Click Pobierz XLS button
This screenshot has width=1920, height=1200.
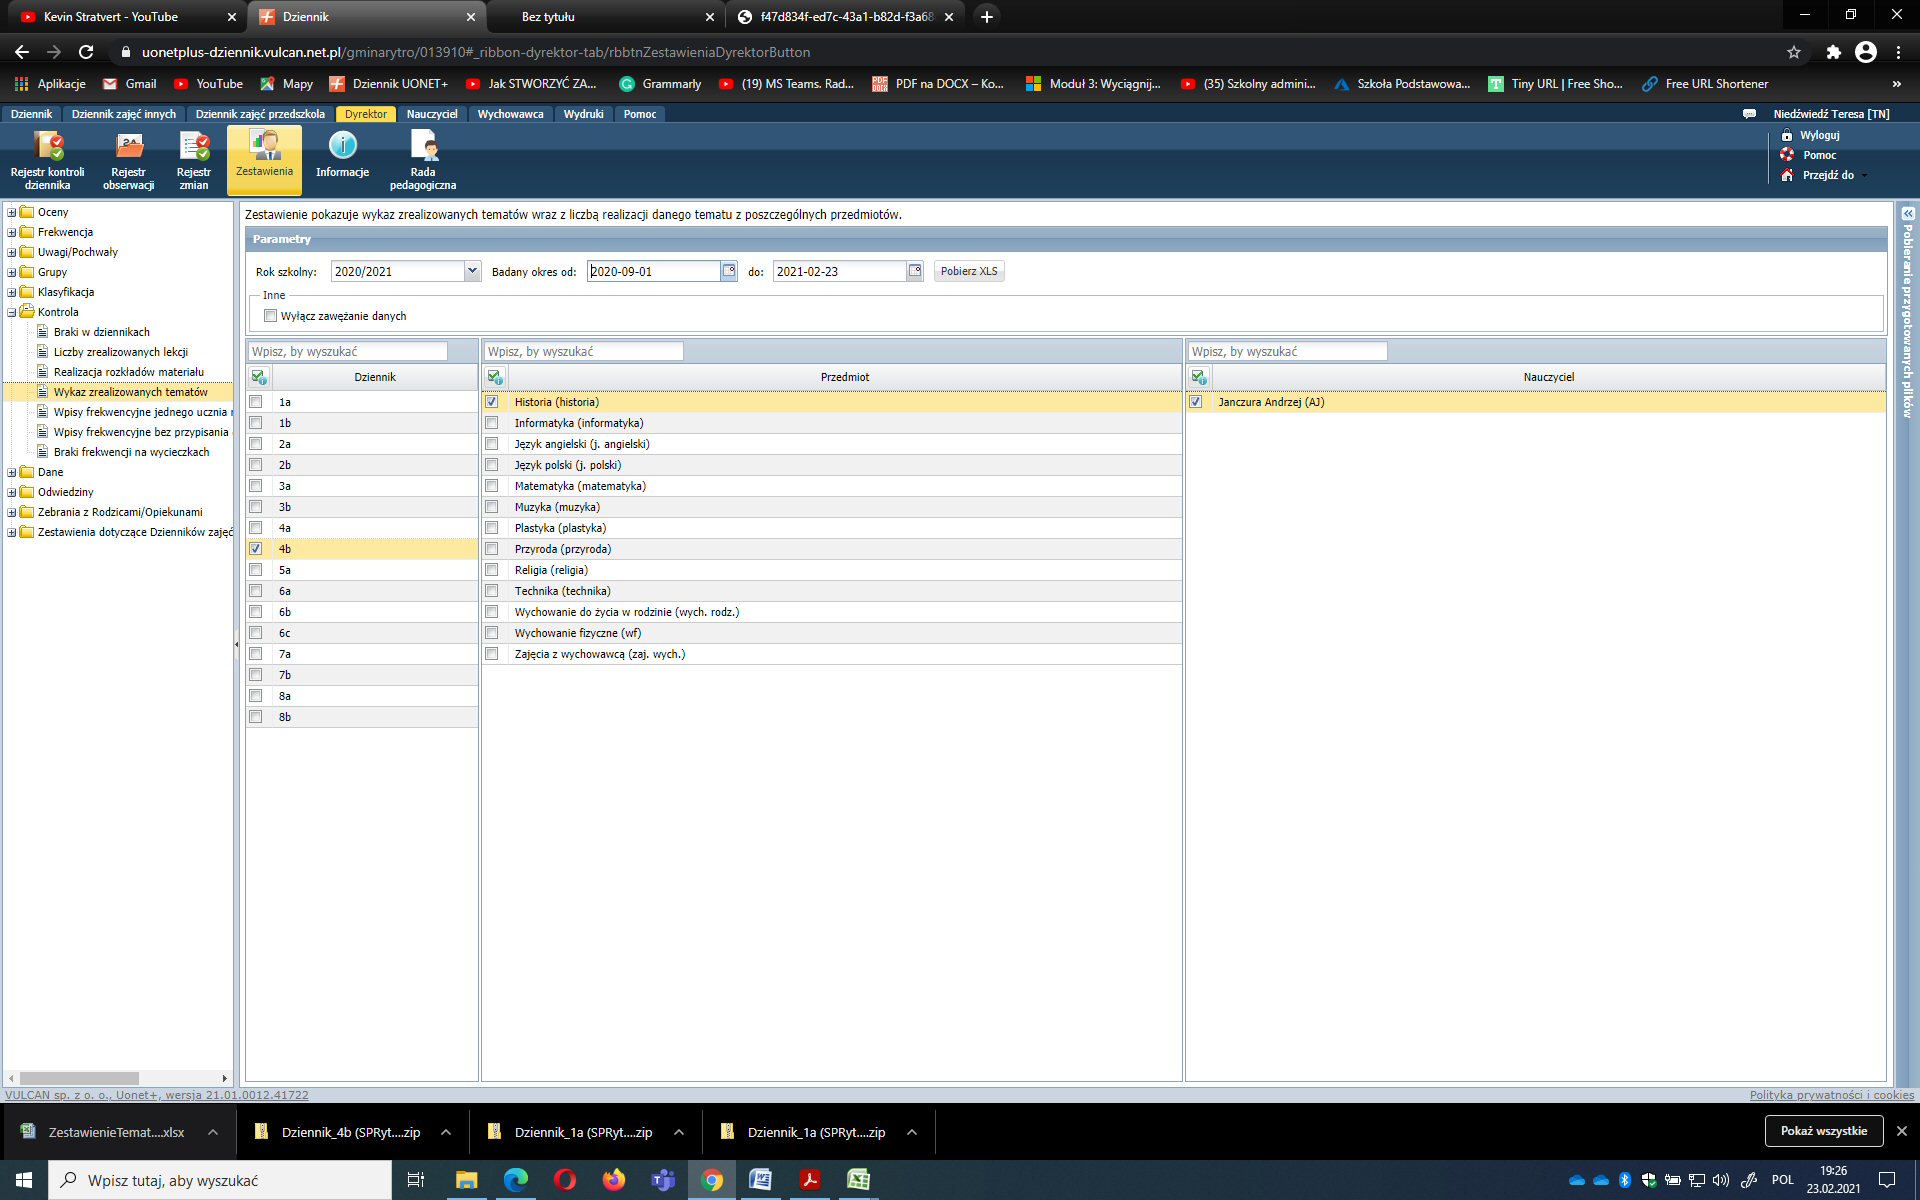[x=968, y=271]
